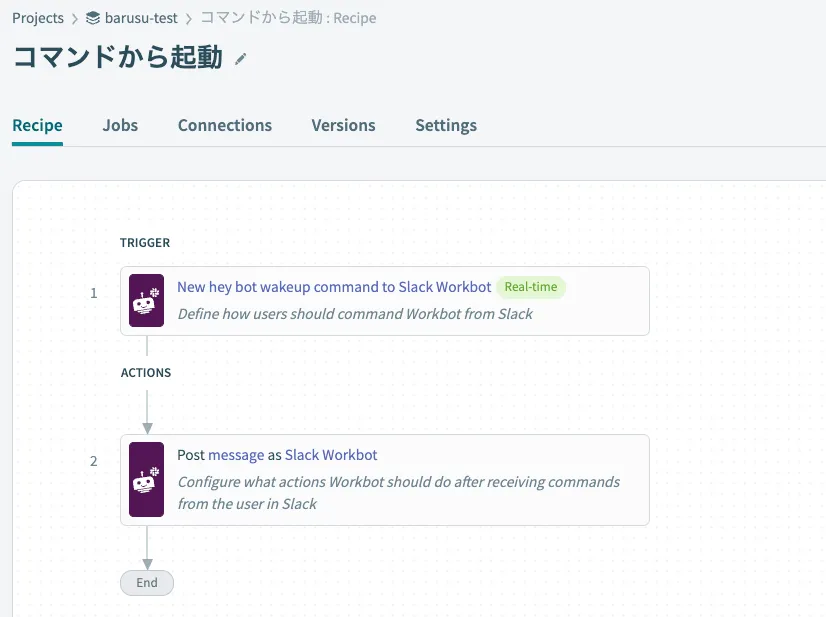Viewport: 826px width, 617px height.
Task: Click the コマンドから起動 : Recipe breadcrumb
Action: (289, 18)
